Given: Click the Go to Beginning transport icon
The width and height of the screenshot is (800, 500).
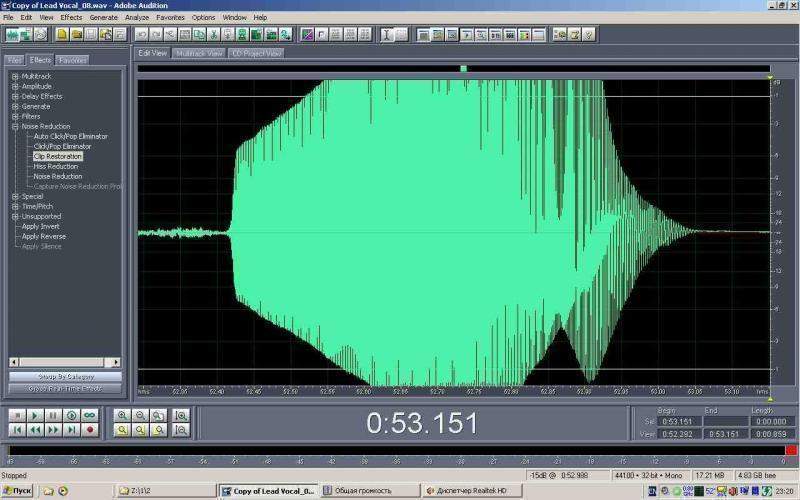Looking at the screenshot, I should [17, 430].
